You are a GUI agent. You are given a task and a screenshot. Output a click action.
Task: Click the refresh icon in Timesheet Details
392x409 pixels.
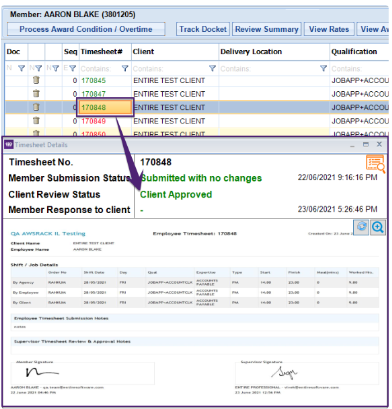pyautogui.click(x=361, y=227)
